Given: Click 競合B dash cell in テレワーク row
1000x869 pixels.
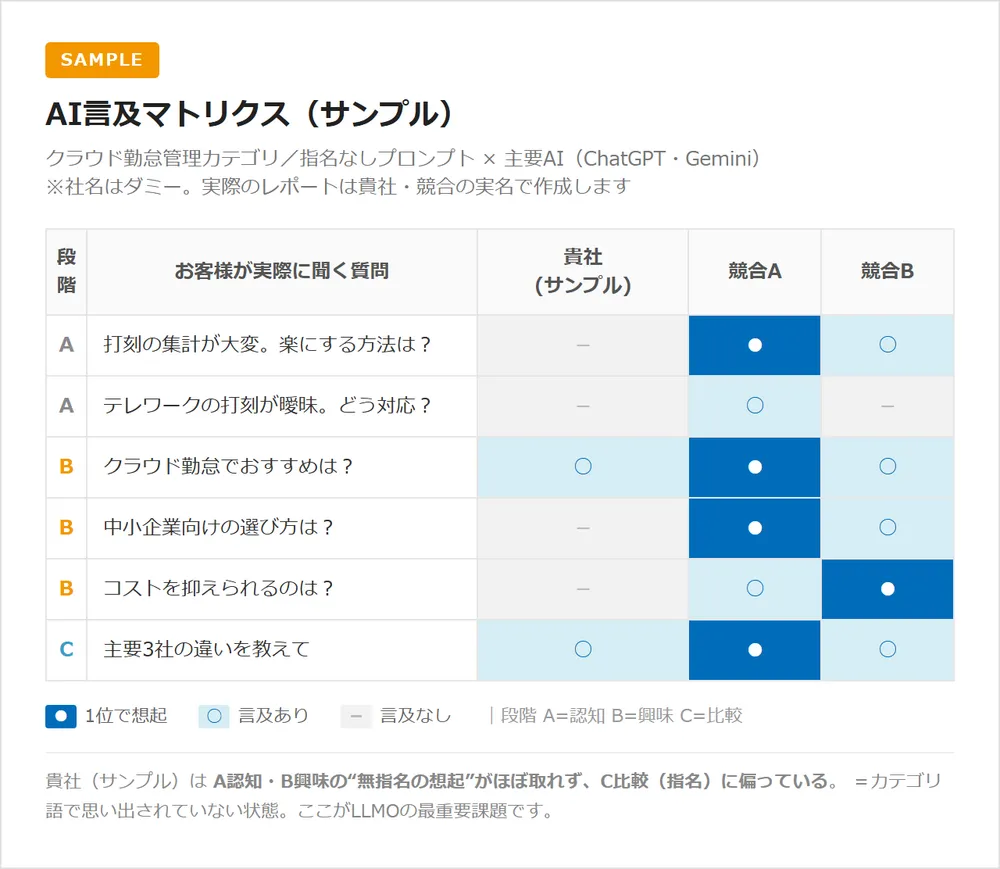Looking at the screenshot, I should coord(887,405).
